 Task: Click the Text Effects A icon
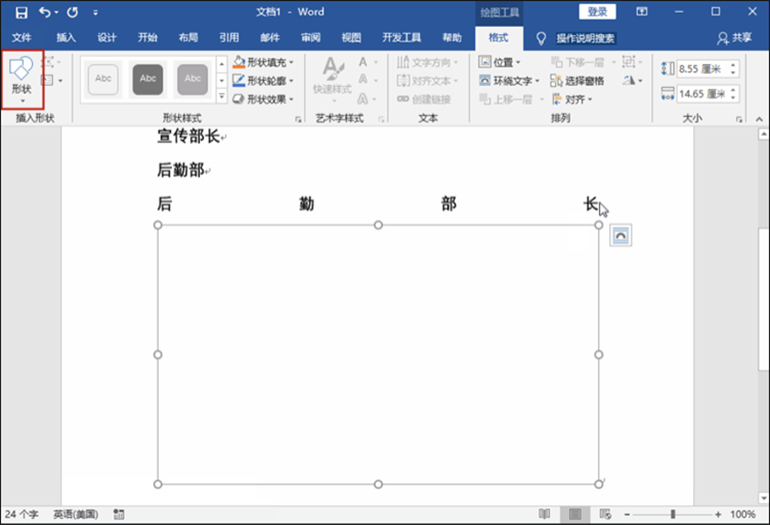pyautogui.click(x=363, y=99)
